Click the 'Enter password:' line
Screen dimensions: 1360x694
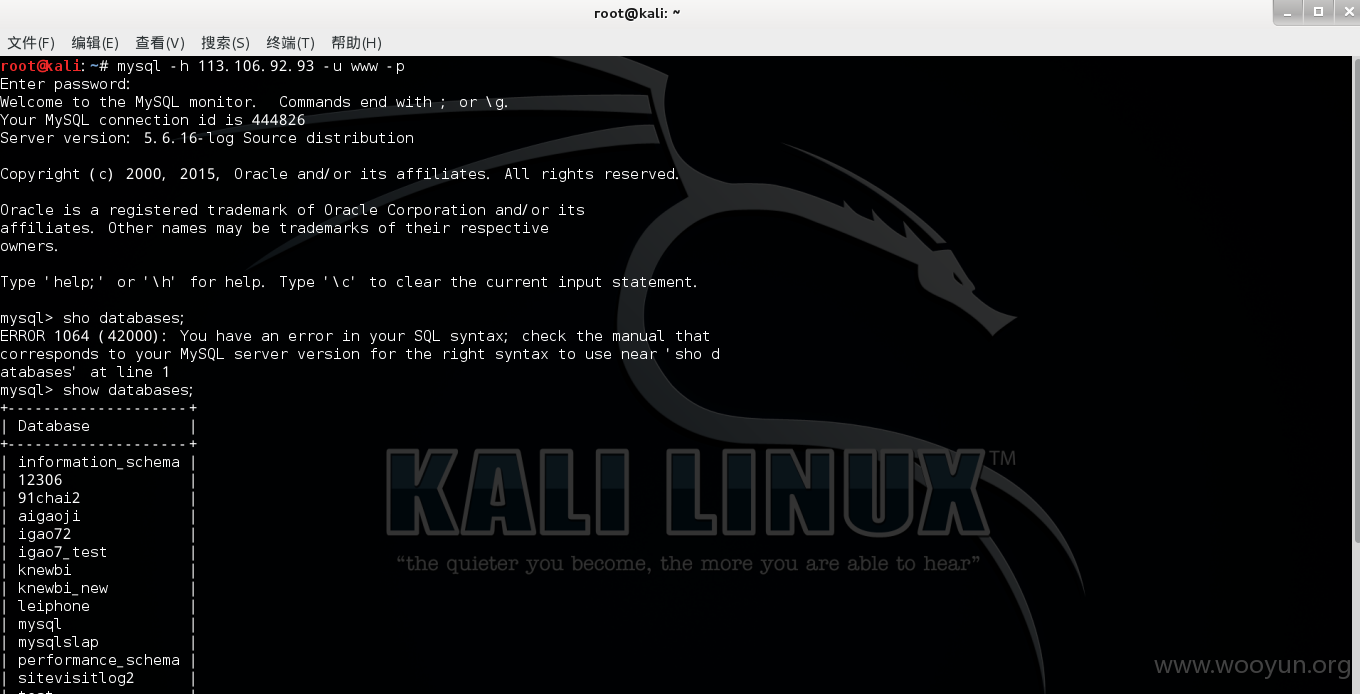(x=66, y=84)
